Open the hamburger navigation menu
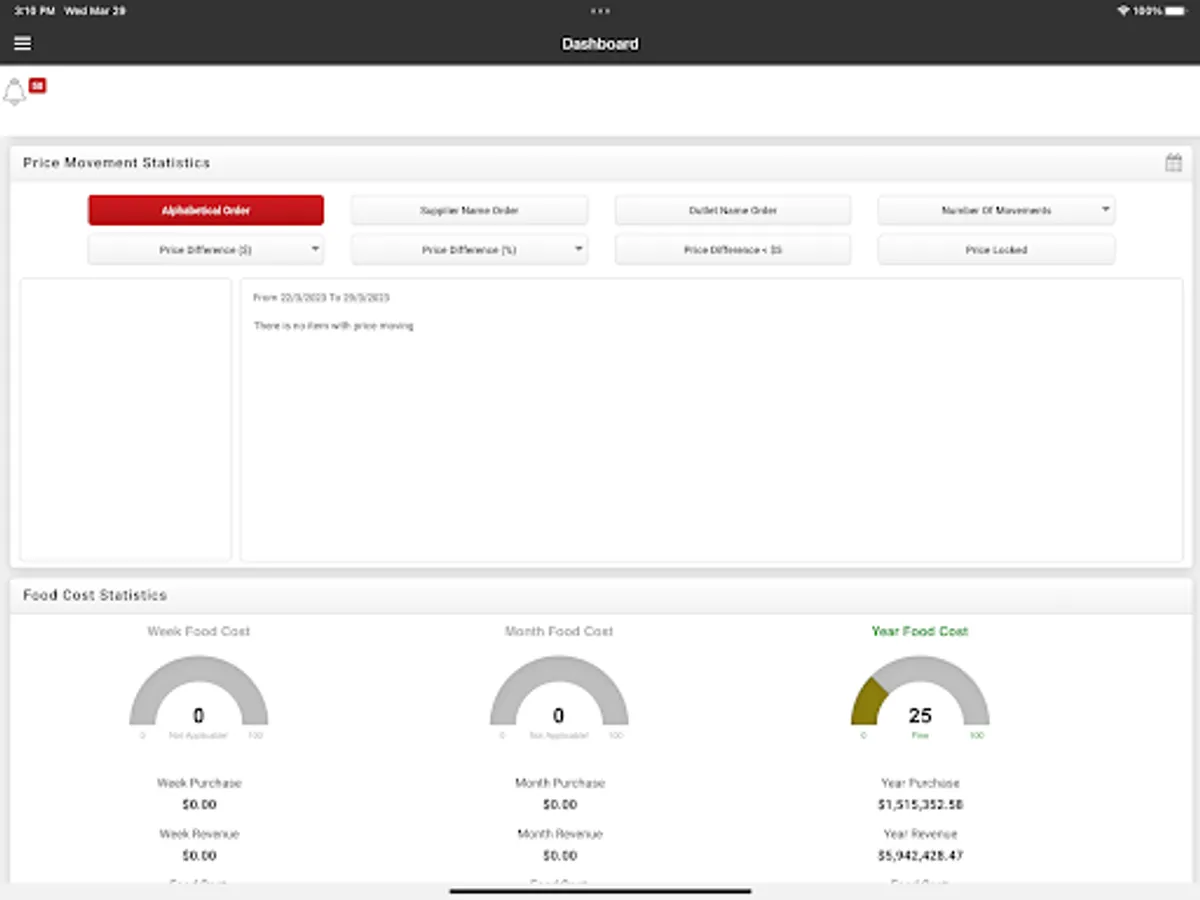The width and height of the screenshot is (1200, 900). pos(23,44)
